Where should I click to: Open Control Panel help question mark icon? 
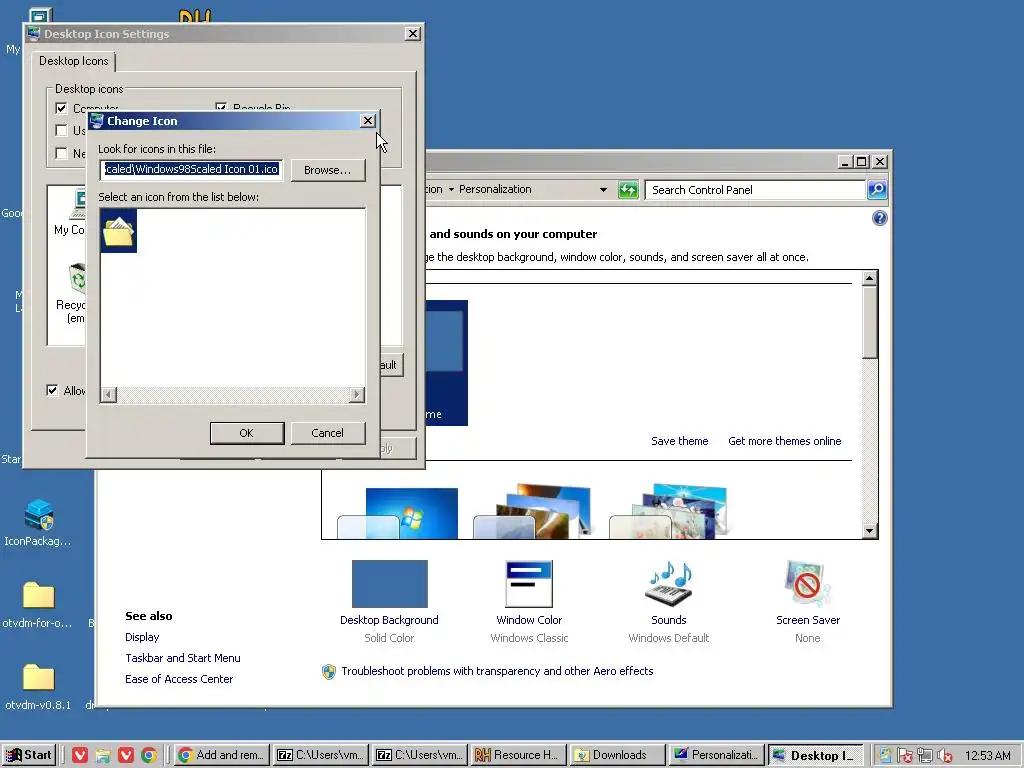(880, 218)
